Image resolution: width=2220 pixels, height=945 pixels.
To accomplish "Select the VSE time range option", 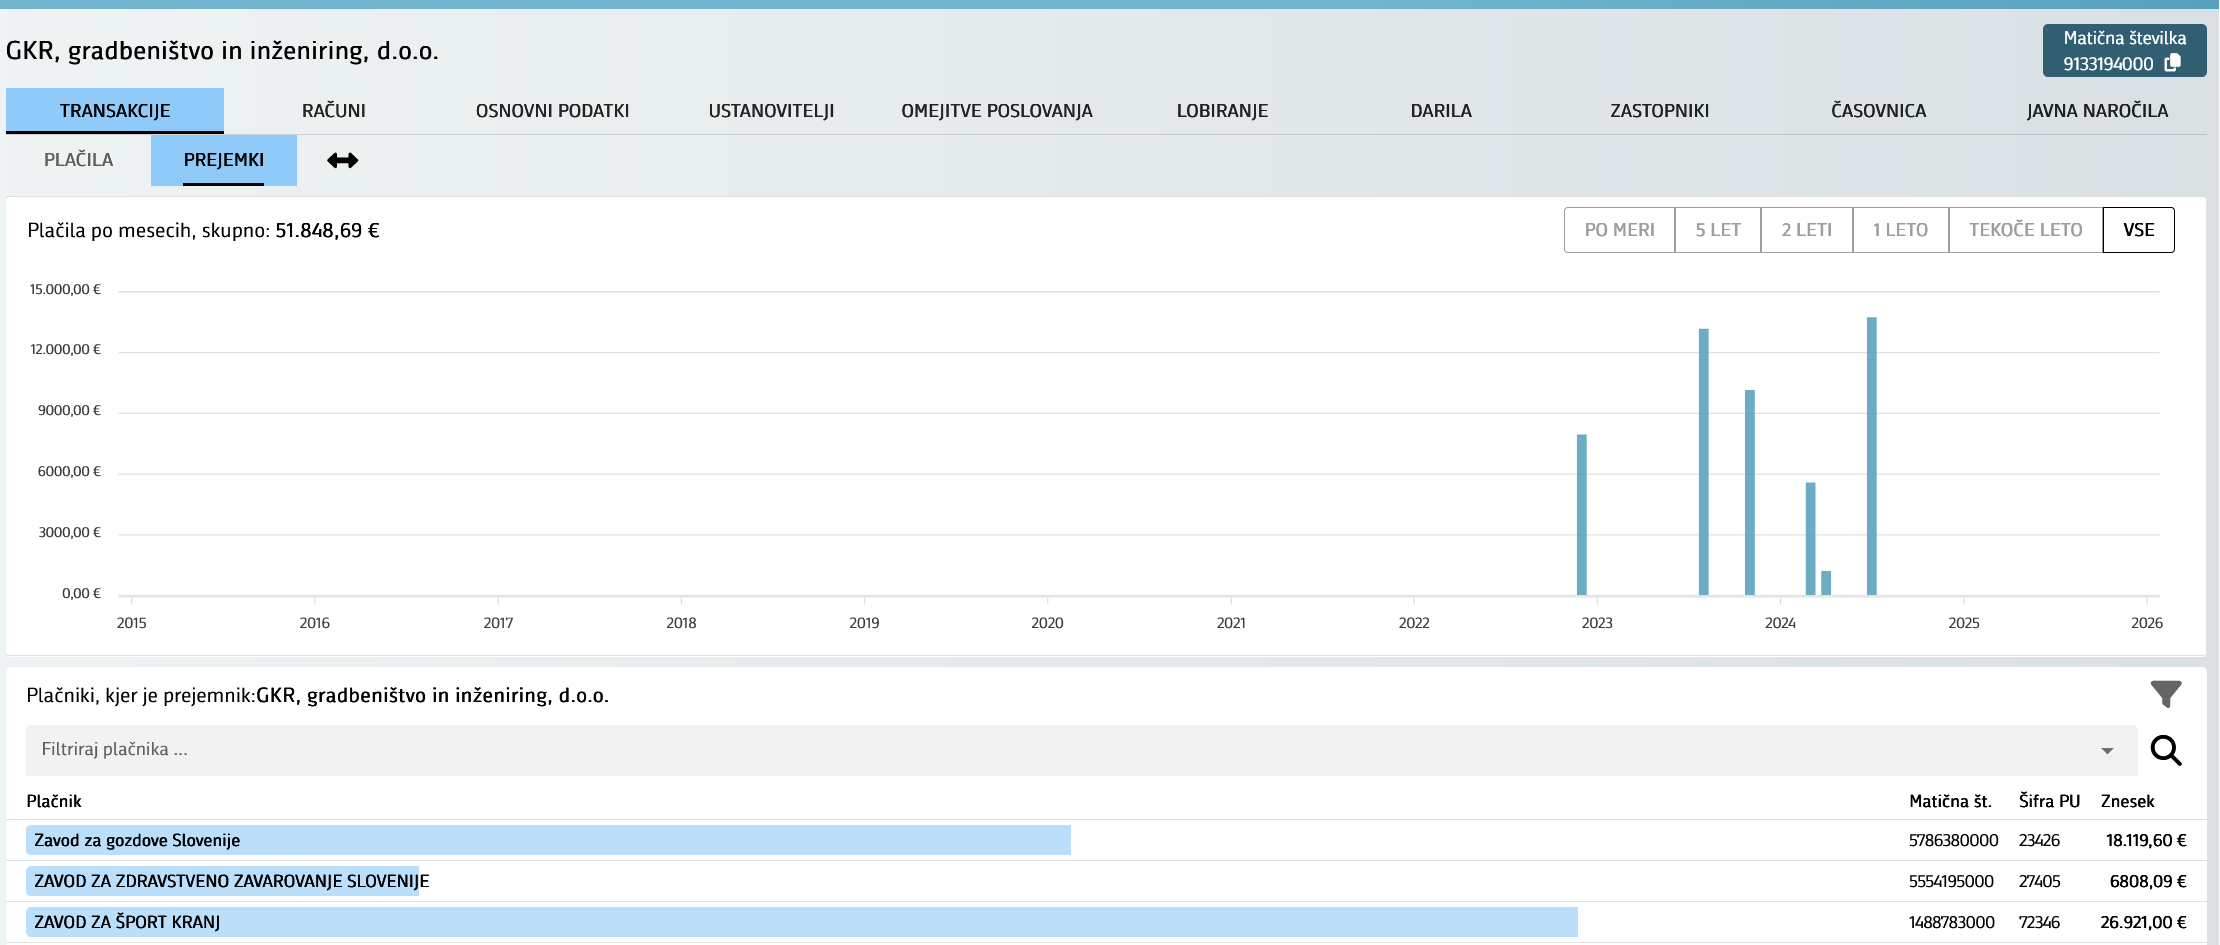I will coord(2138,230).
